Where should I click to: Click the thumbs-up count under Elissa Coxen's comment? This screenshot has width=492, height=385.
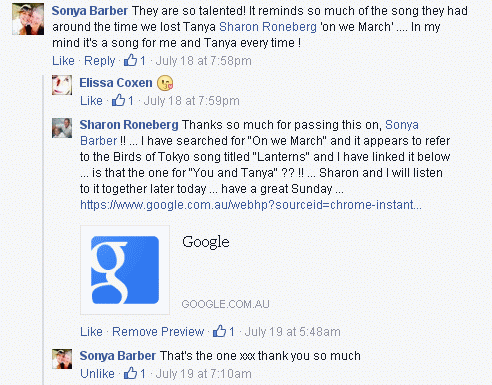pyautogui.click(x=131, y=100)
